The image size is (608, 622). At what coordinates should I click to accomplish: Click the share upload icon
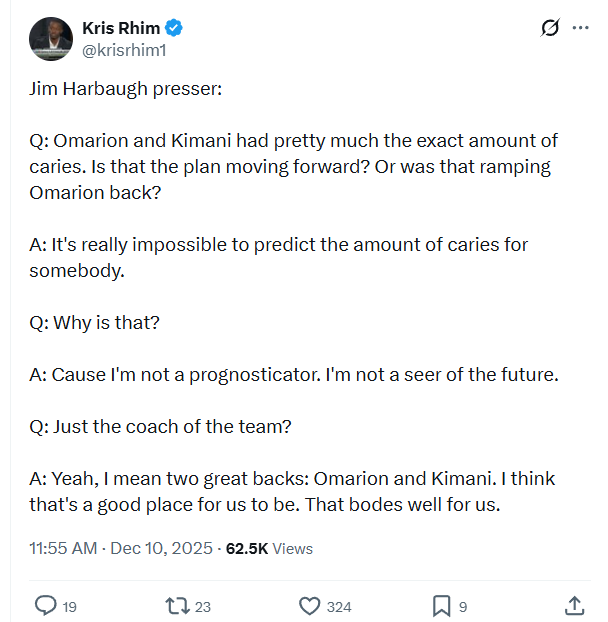pyautogui.click(x=575, y=605)
